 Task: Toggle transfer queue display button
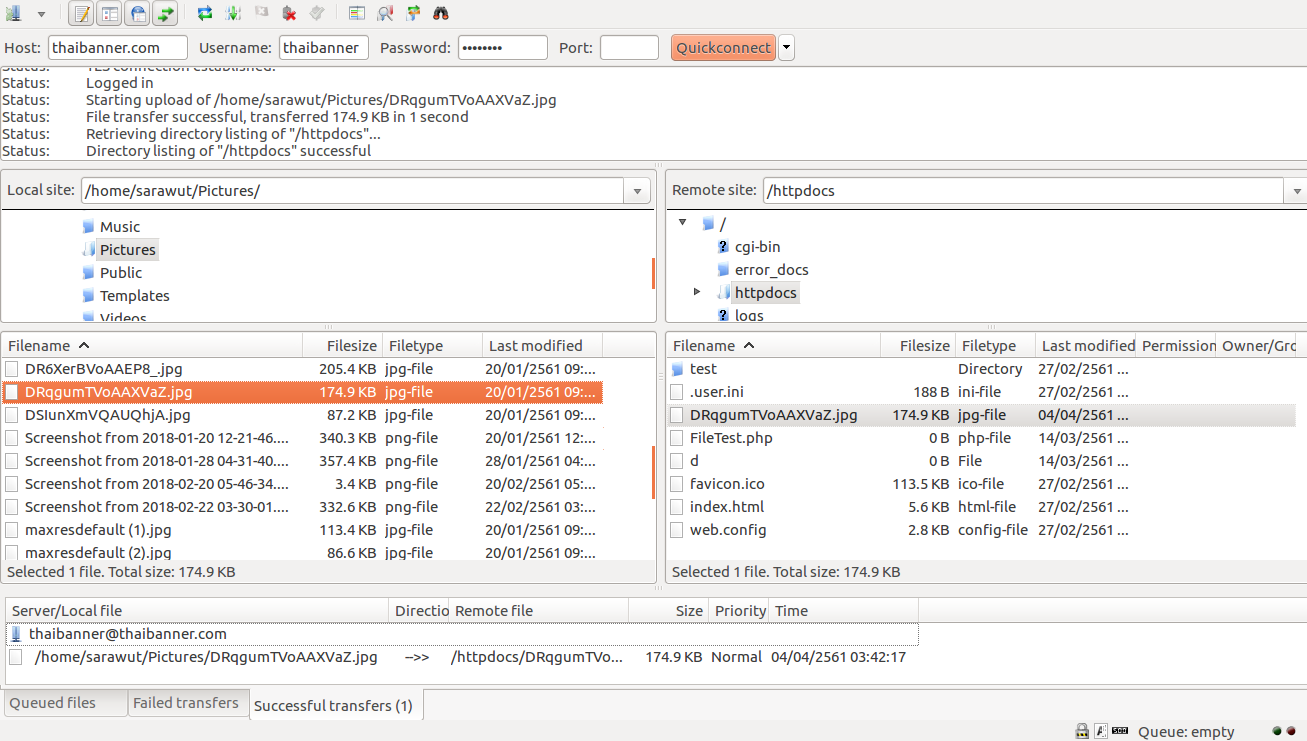tap(165, 13)
